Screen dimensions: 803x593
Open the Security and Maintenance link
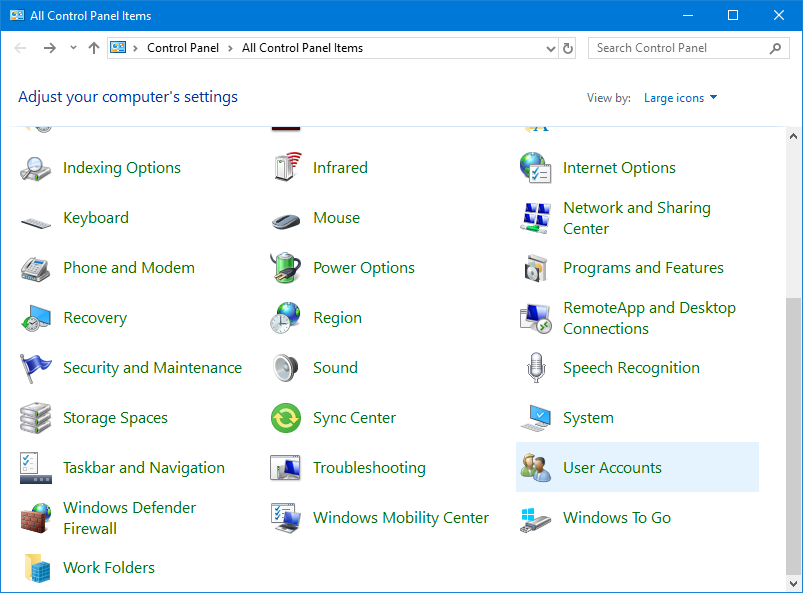[152, 368]
